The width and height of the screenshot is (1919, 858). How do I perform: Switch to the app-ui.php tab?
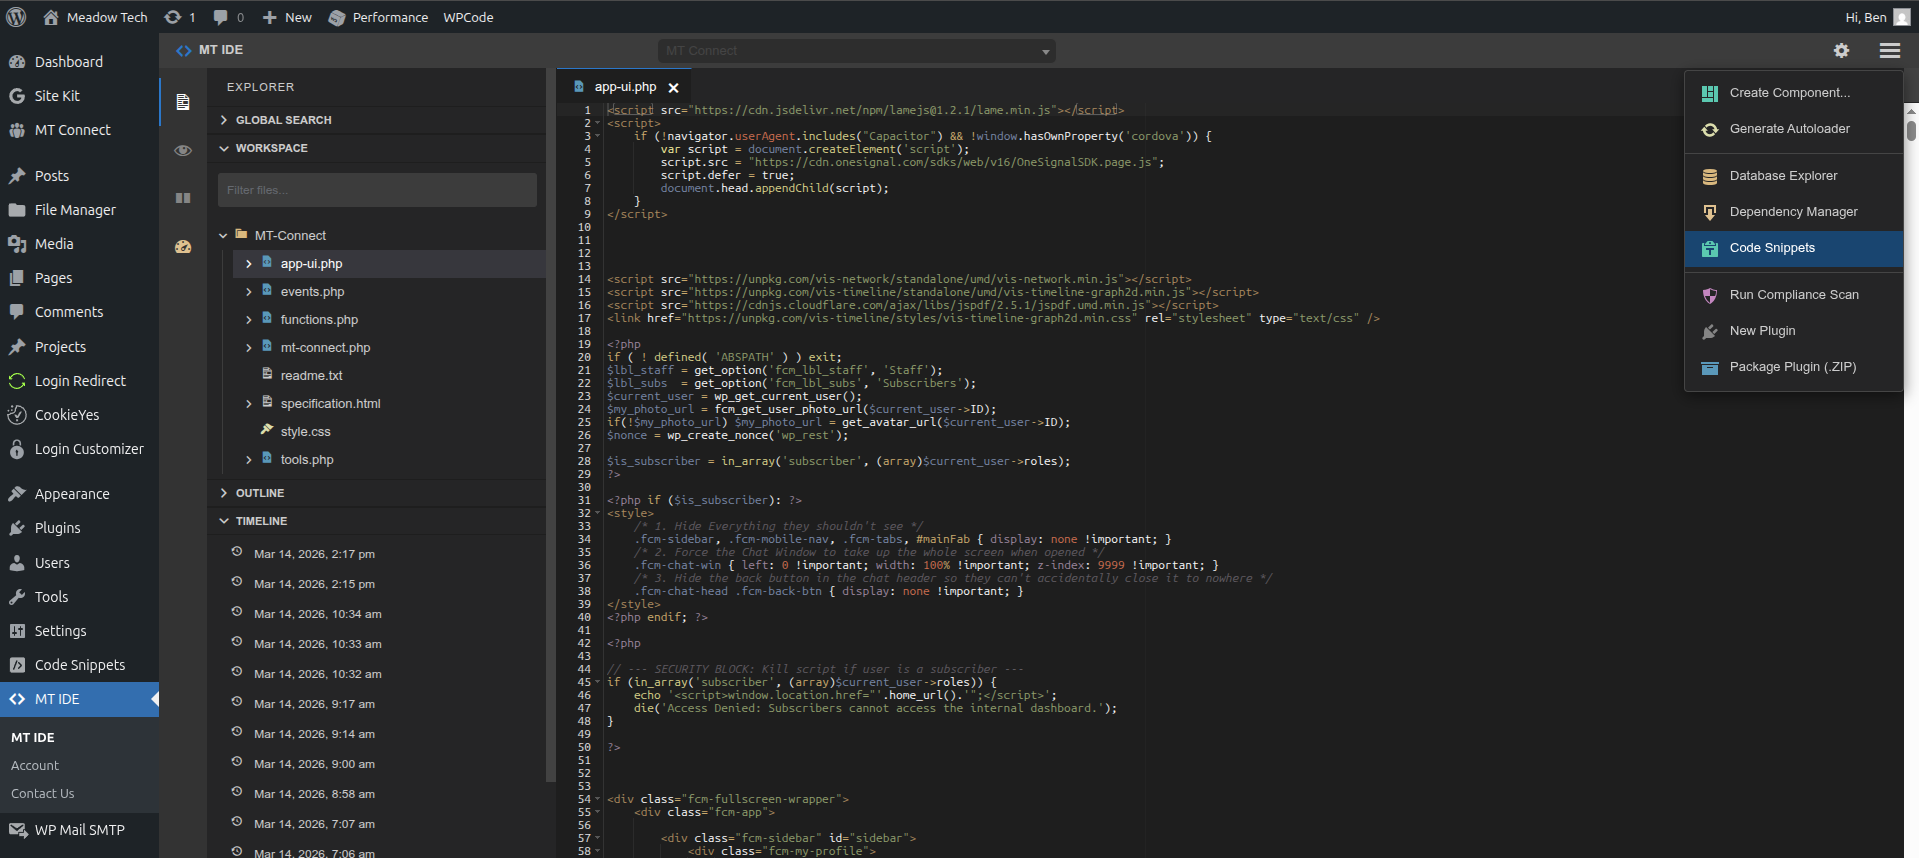625,87
